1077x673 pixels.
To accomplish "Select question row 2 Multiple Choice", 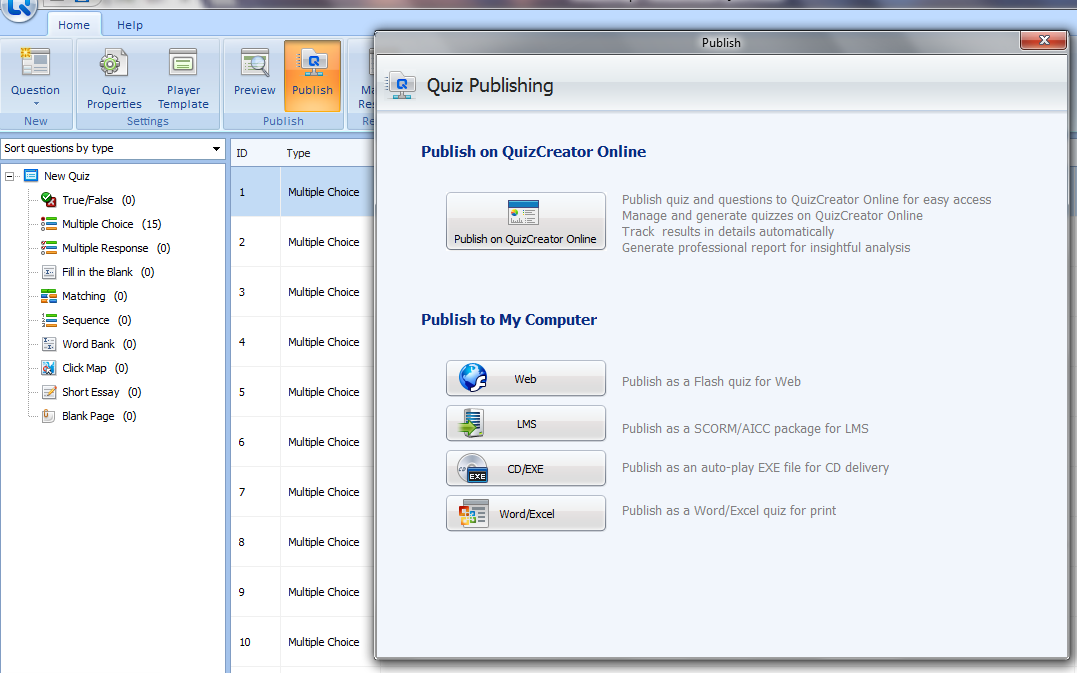I will pyautogui.click(x=302, y=242).
